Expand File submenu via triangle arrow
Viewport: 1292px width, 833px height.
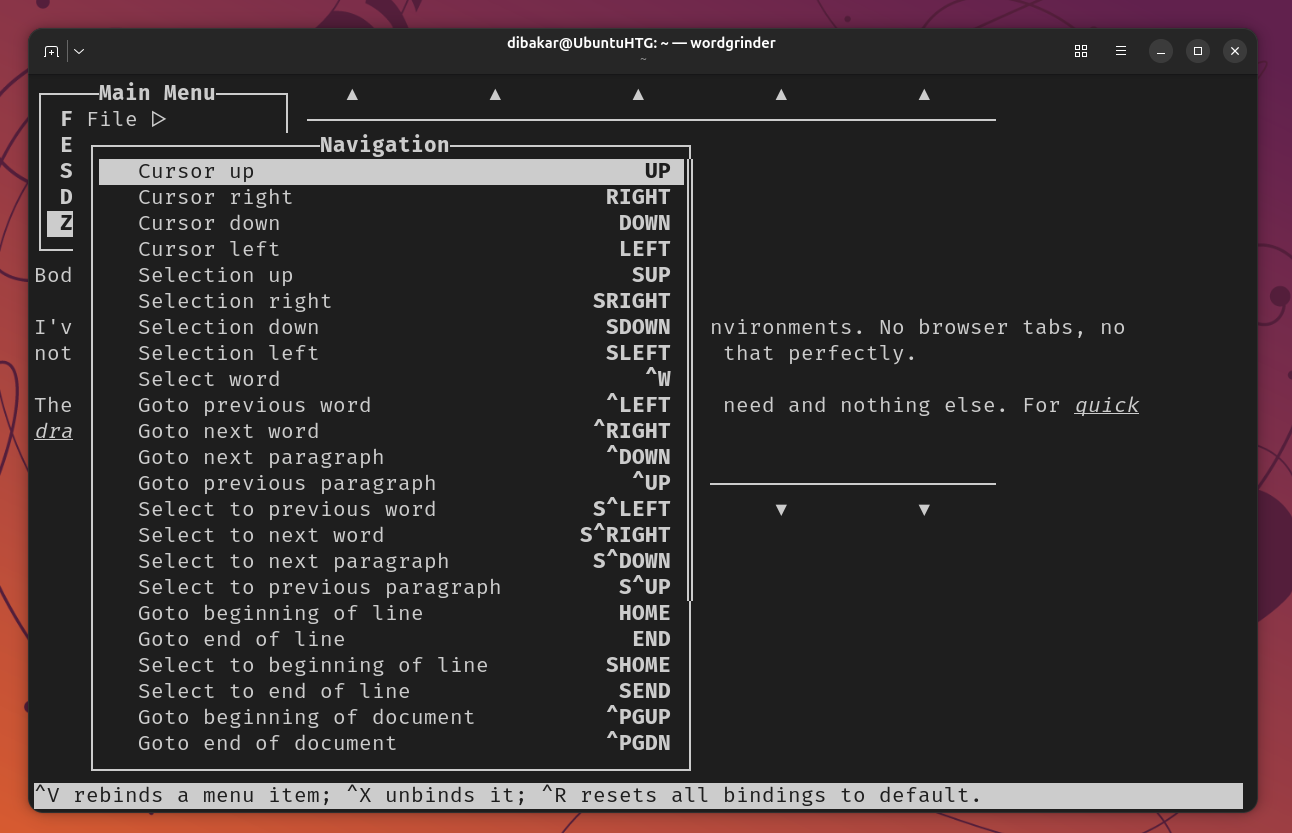point(158,119)
